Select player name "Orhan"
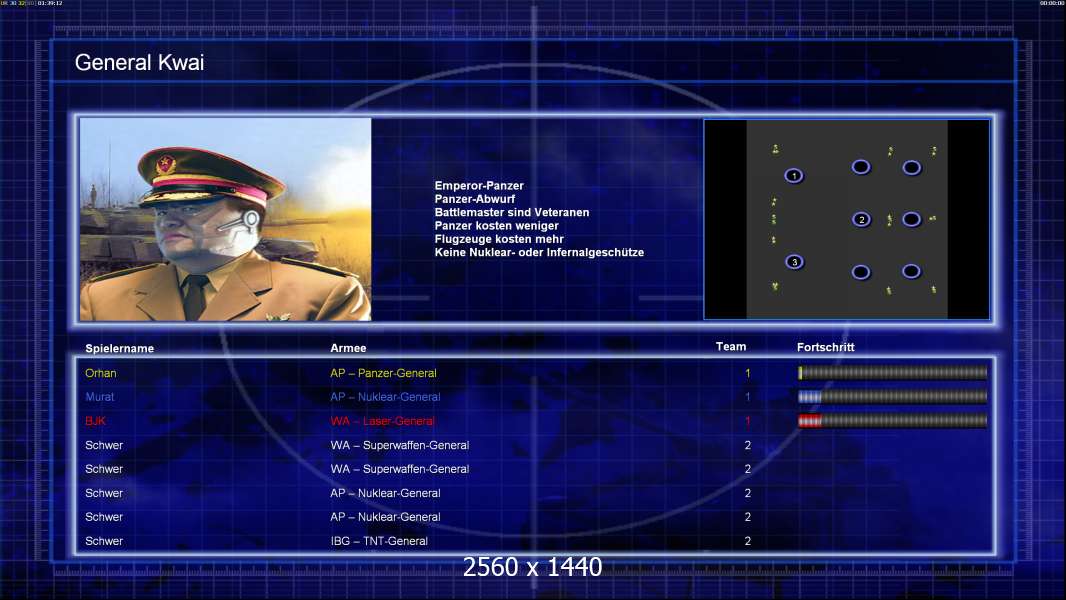Screen dimensions: 1066x600 click(101, 373)
